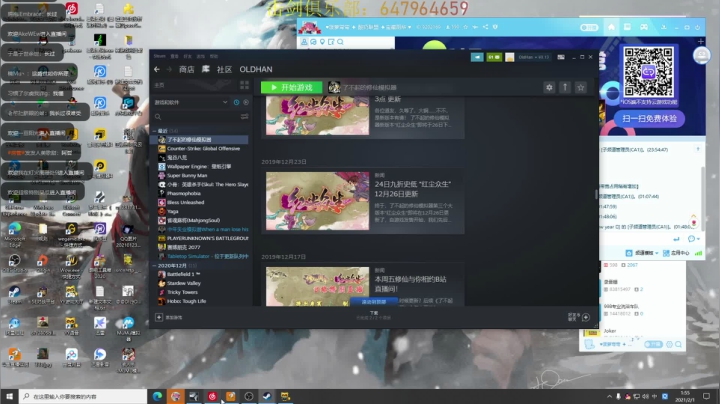Click the recent-activity clock filter icon
Image resolution: width=720 pixels, height=404 pixels.
pyautogui.click(x=236, y=102)
